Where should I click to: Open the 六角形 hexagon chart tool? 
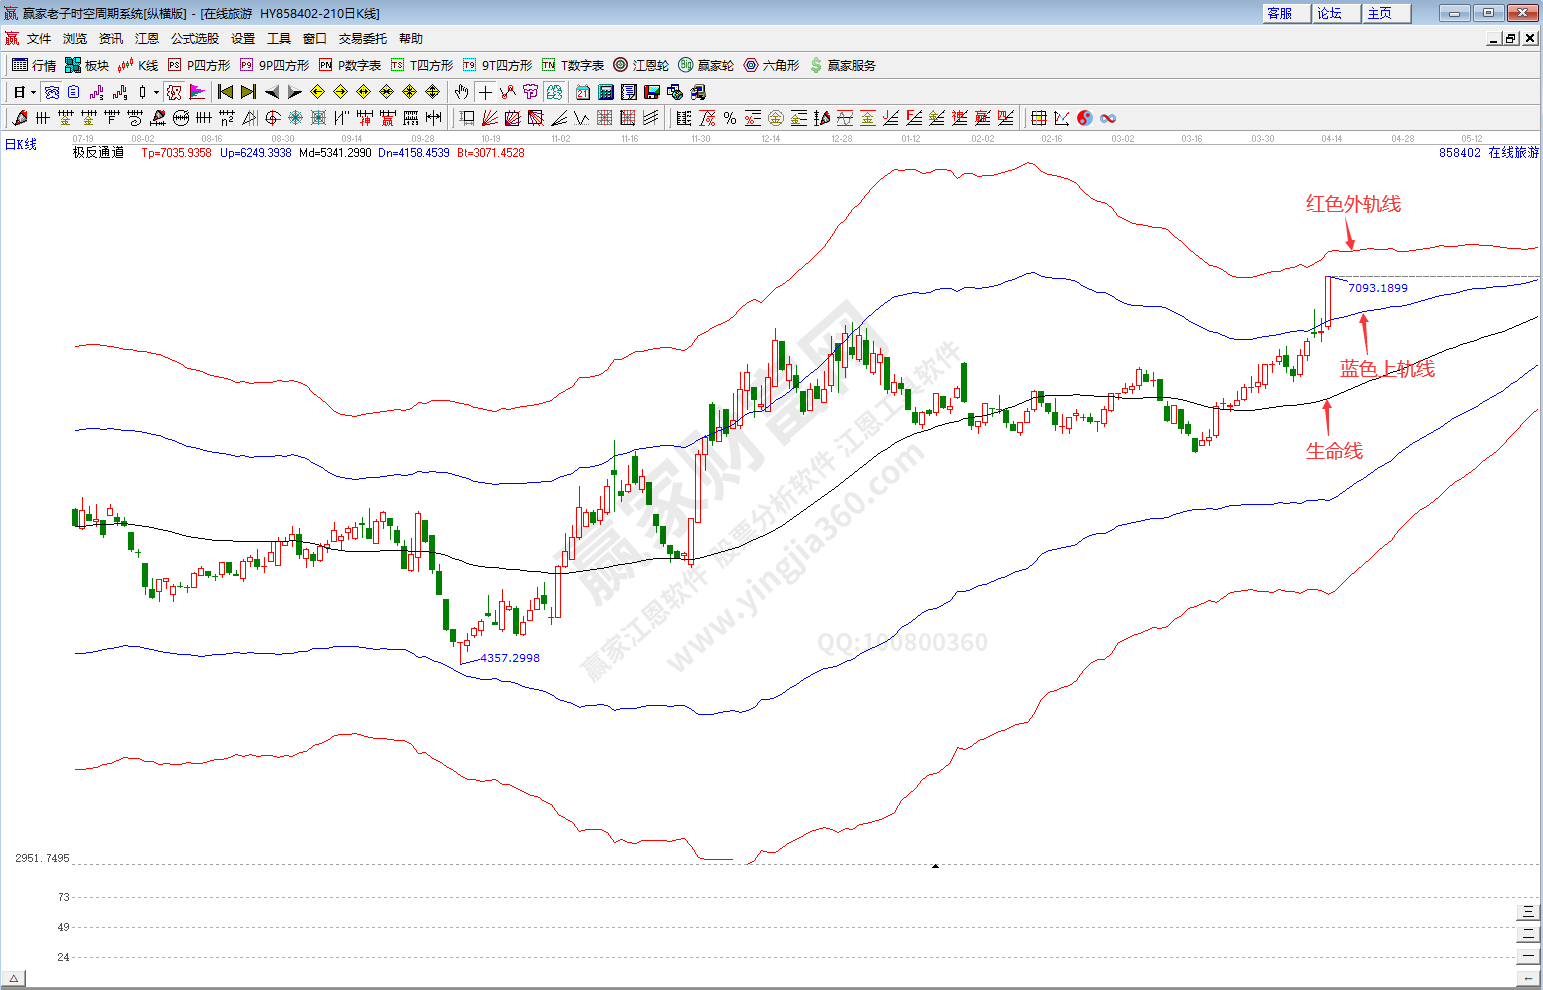771,65
